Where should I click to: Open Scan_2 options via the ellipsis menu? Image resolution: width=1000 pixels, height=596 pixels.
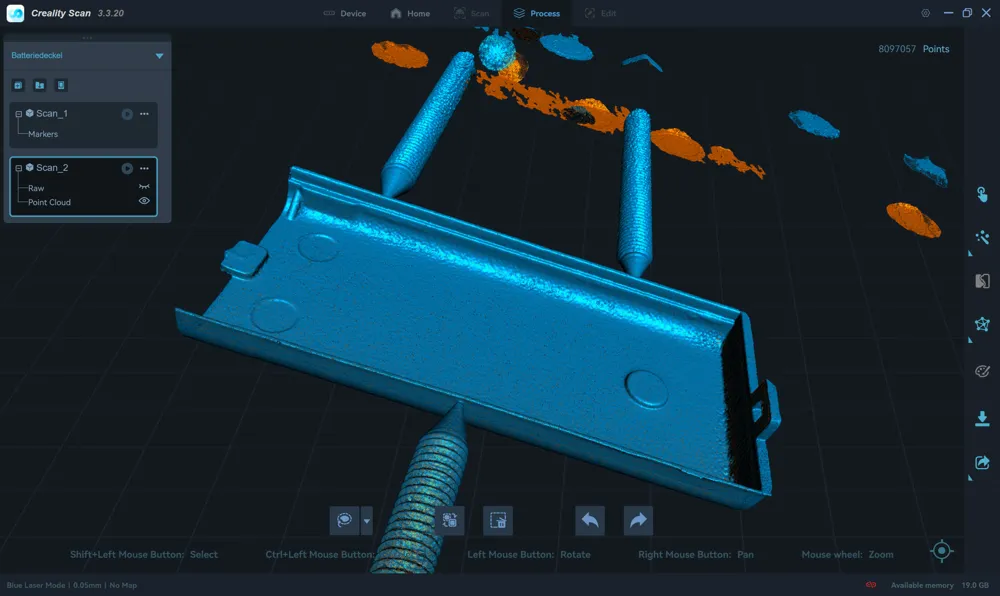(144, 168)
